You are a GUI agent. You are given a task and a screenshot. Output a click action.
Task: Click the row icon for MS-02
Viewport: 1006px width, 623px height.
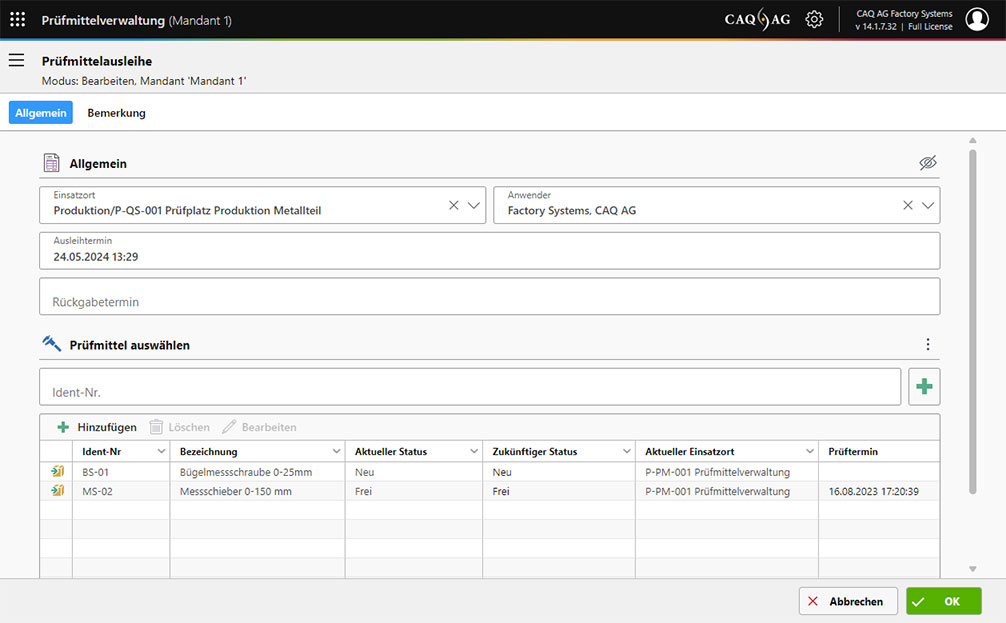58,491
